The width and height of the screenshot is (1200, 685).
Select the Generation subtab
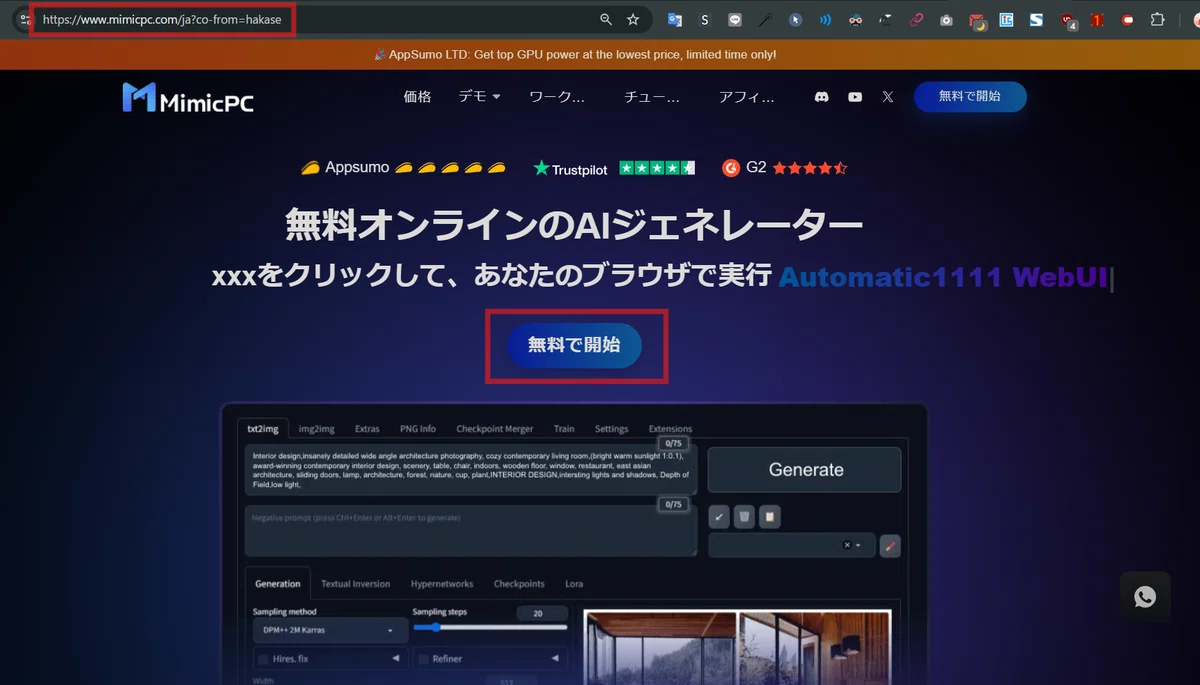[x=277, y=584]
